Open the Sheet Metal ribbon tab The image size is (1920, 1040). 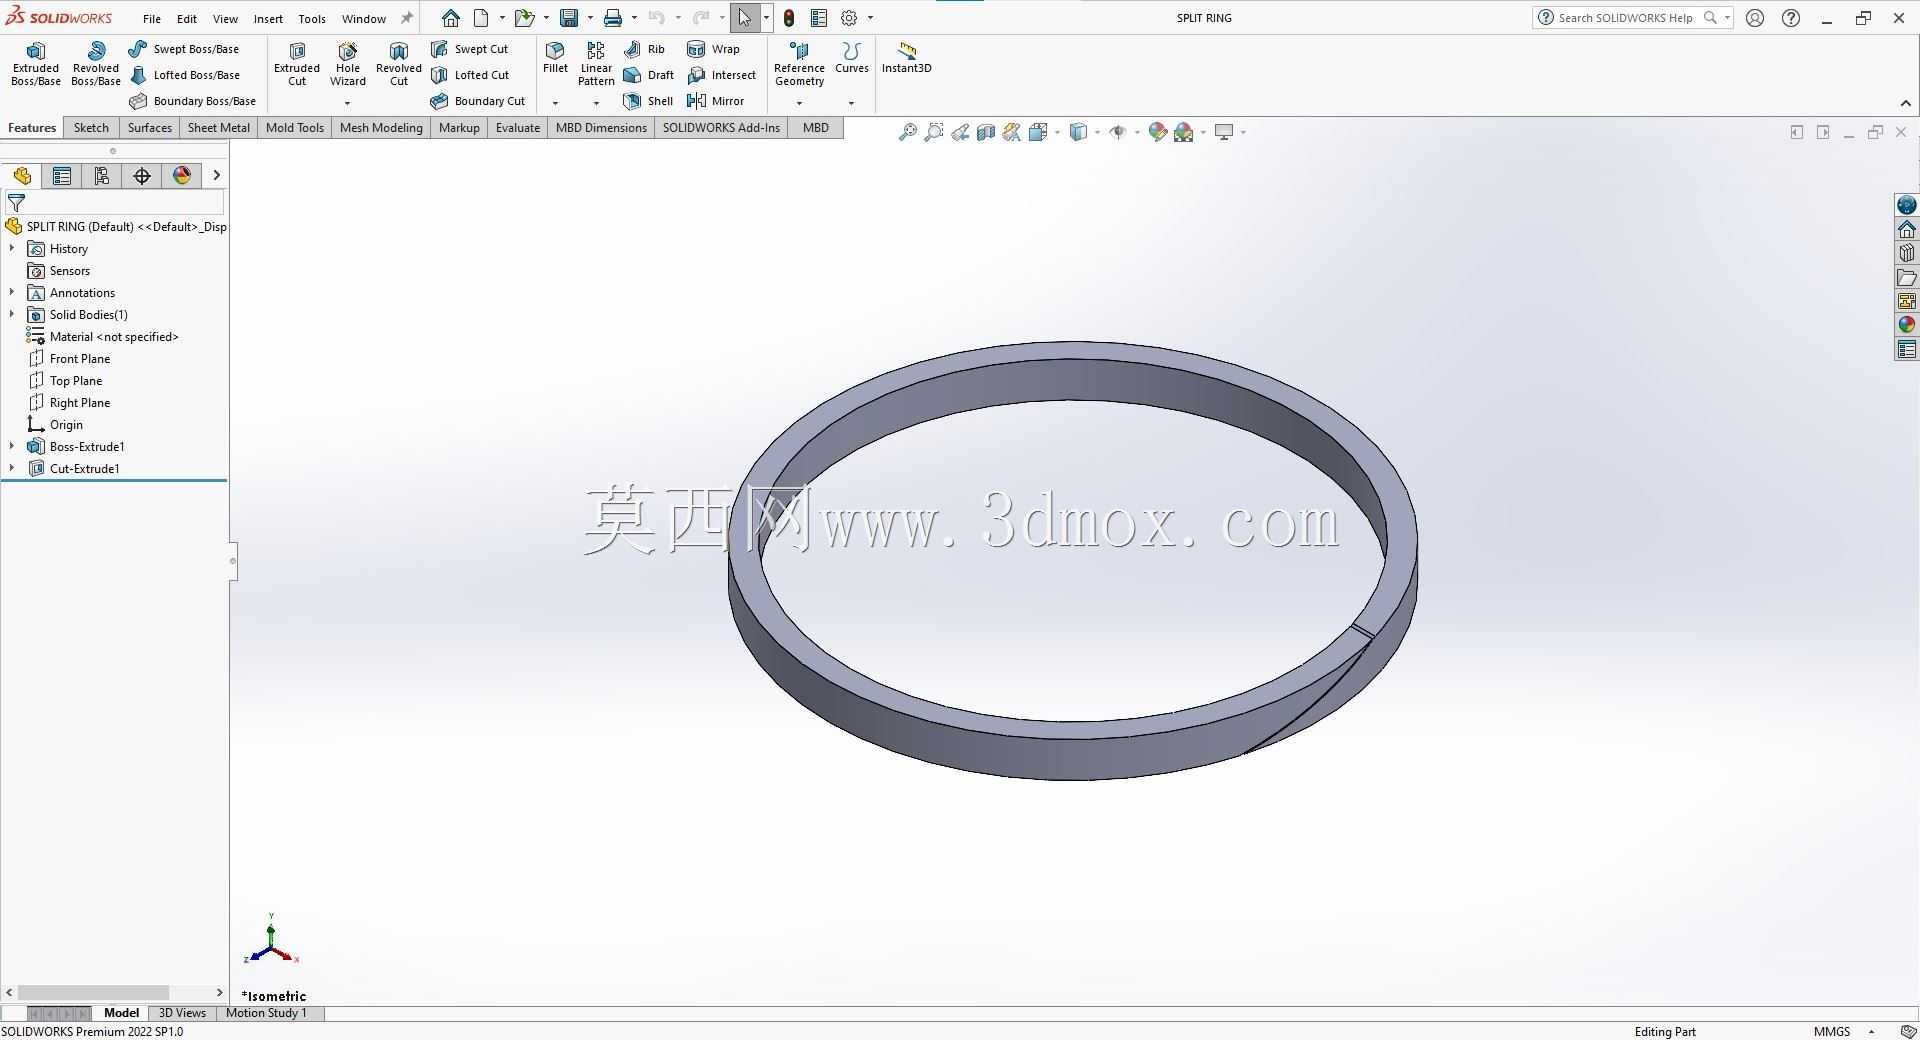(219, 128)
